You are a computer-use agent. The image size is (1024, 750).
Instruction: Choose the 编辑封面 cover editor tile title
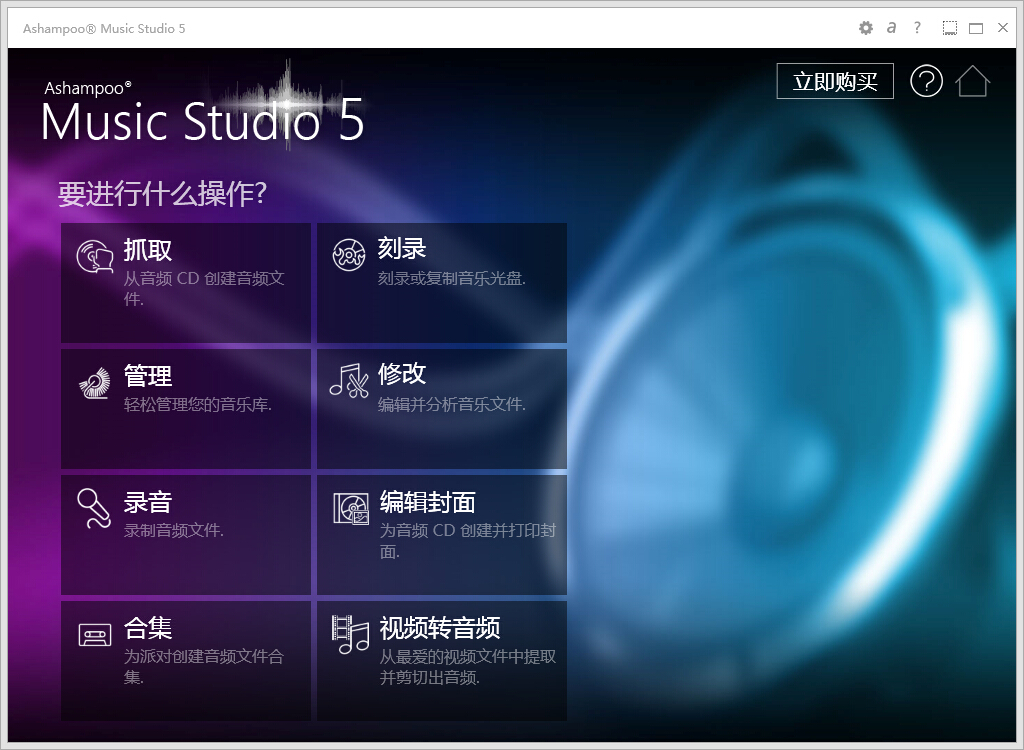(x=428, y=502)
